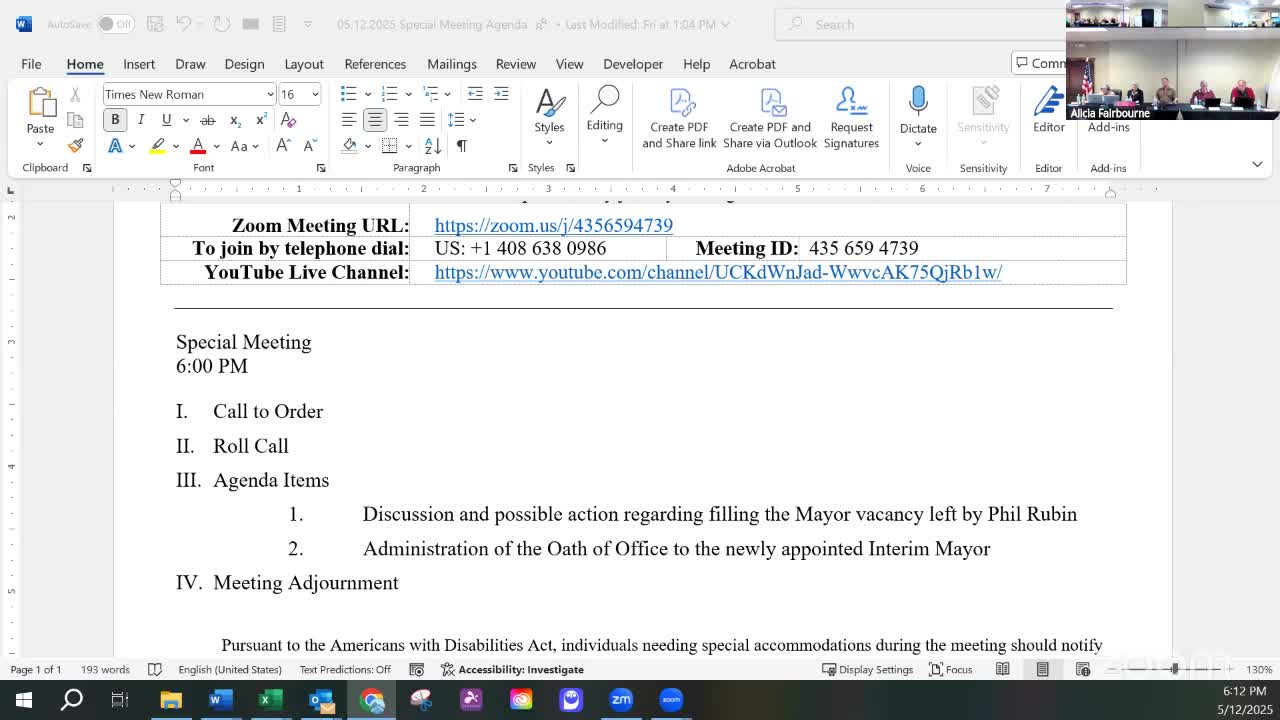Click the Format Painter icon
The width and height of the screenshot is (1280, 720).
pos(75,146)
